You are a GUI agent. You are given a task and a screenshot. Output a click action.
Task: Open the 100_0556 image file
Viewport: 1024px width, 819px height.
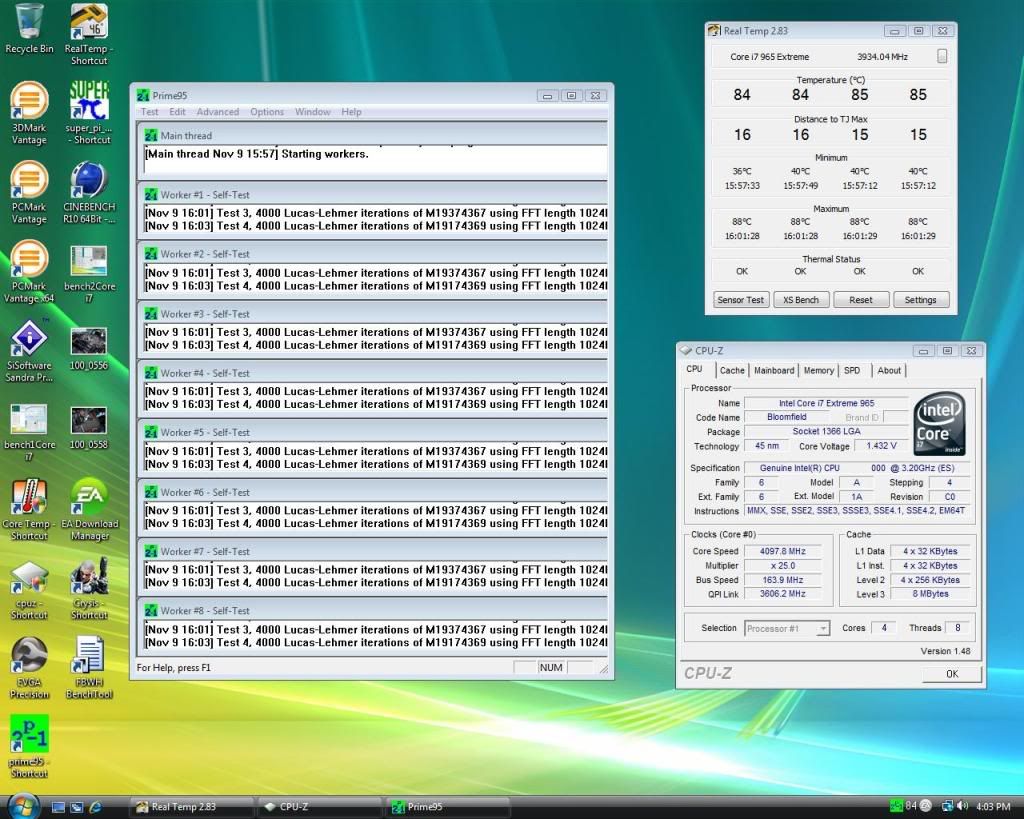[x=89, y=349]
